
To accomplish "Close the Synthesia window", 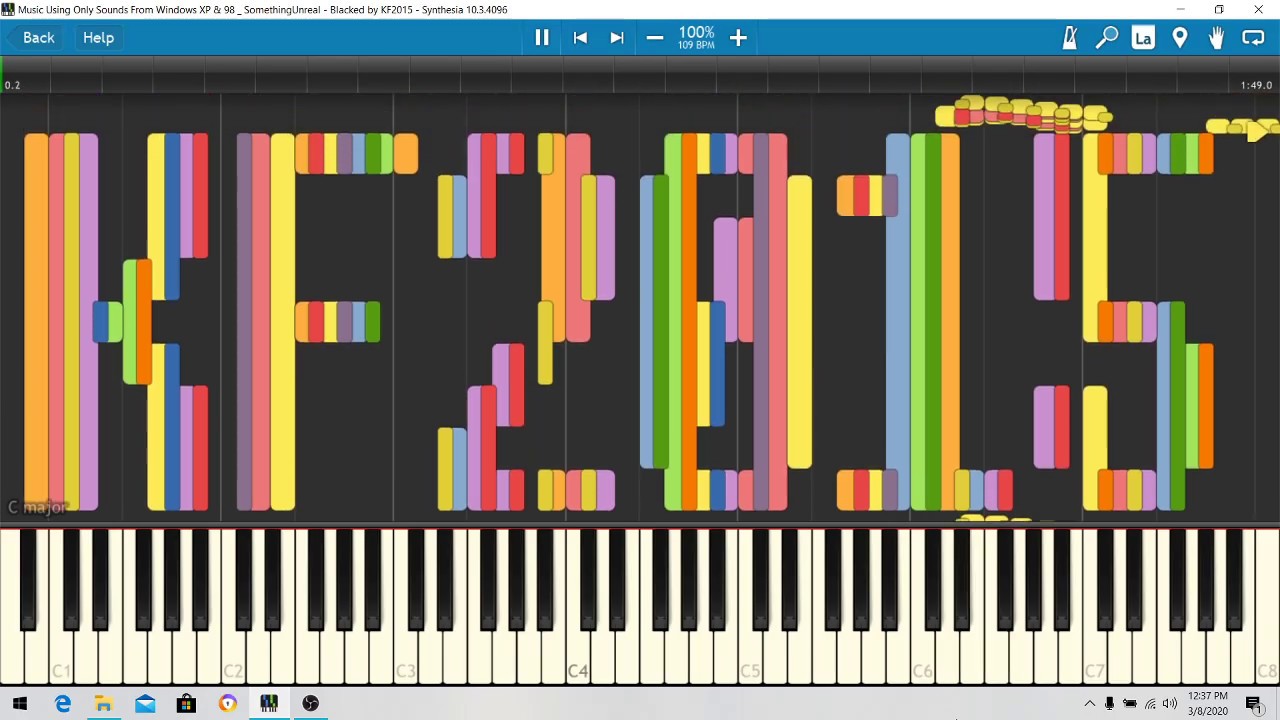I will coord(1258,9).
